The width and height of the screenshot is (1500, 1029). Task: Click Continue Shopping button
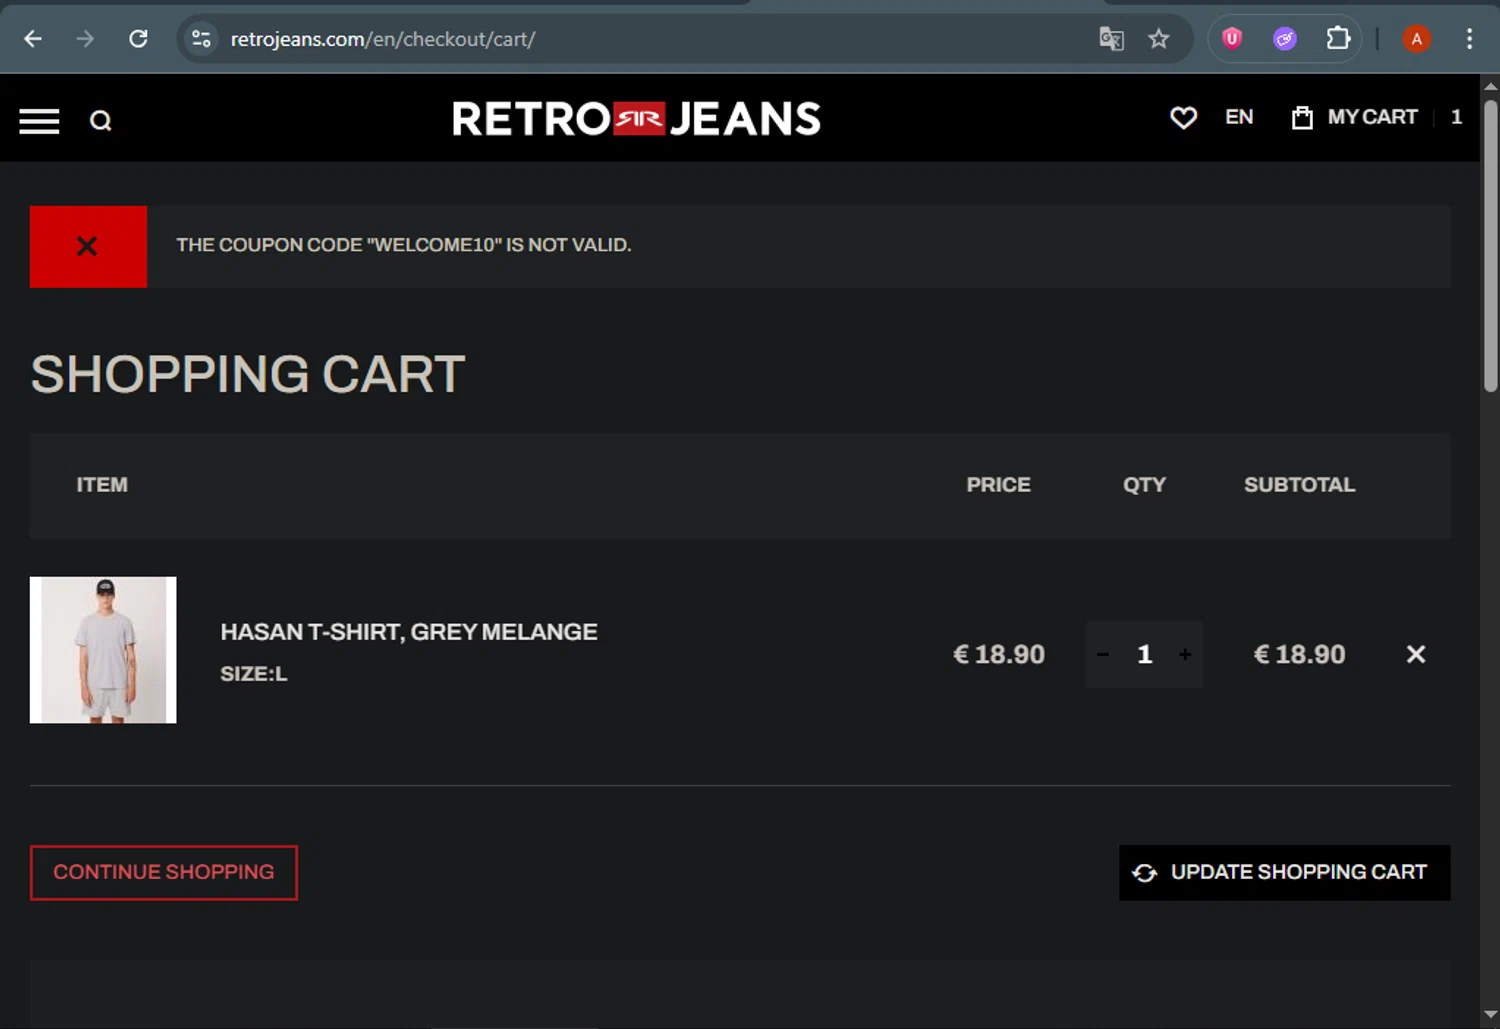click(x=164, y=873)
